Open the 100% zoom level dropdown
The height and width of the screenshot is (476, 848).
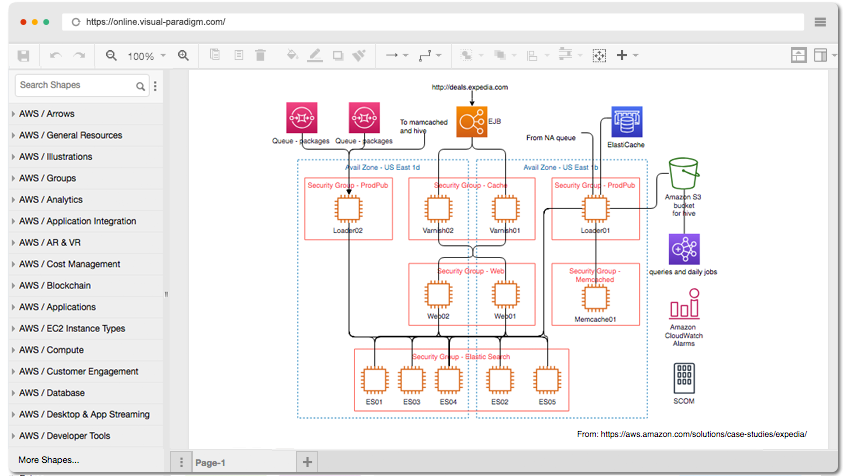pyautogui.click(x=146, y=56)
